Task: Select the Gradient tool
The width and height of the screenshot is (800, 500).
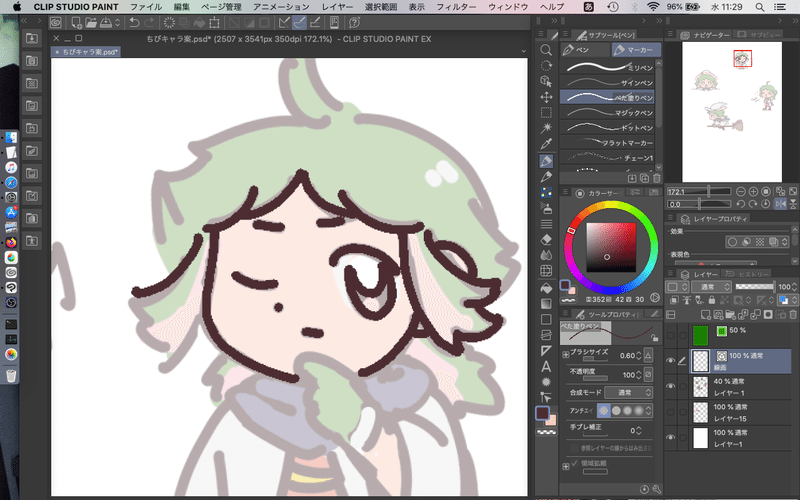Action: click(x=546, y=304)
